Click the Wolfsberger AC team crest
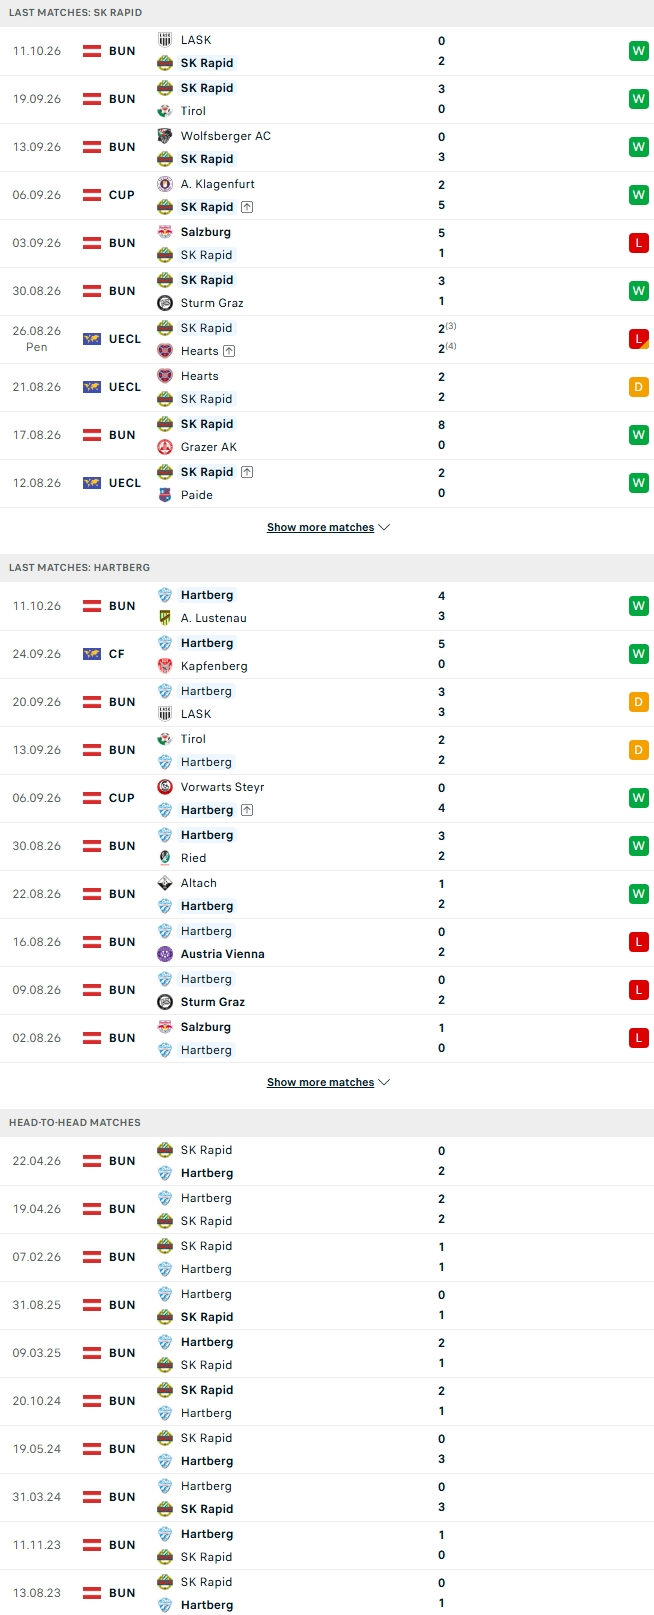This screenshot has height=1615, width=654. pyautogui.click(x=165, y=136)
